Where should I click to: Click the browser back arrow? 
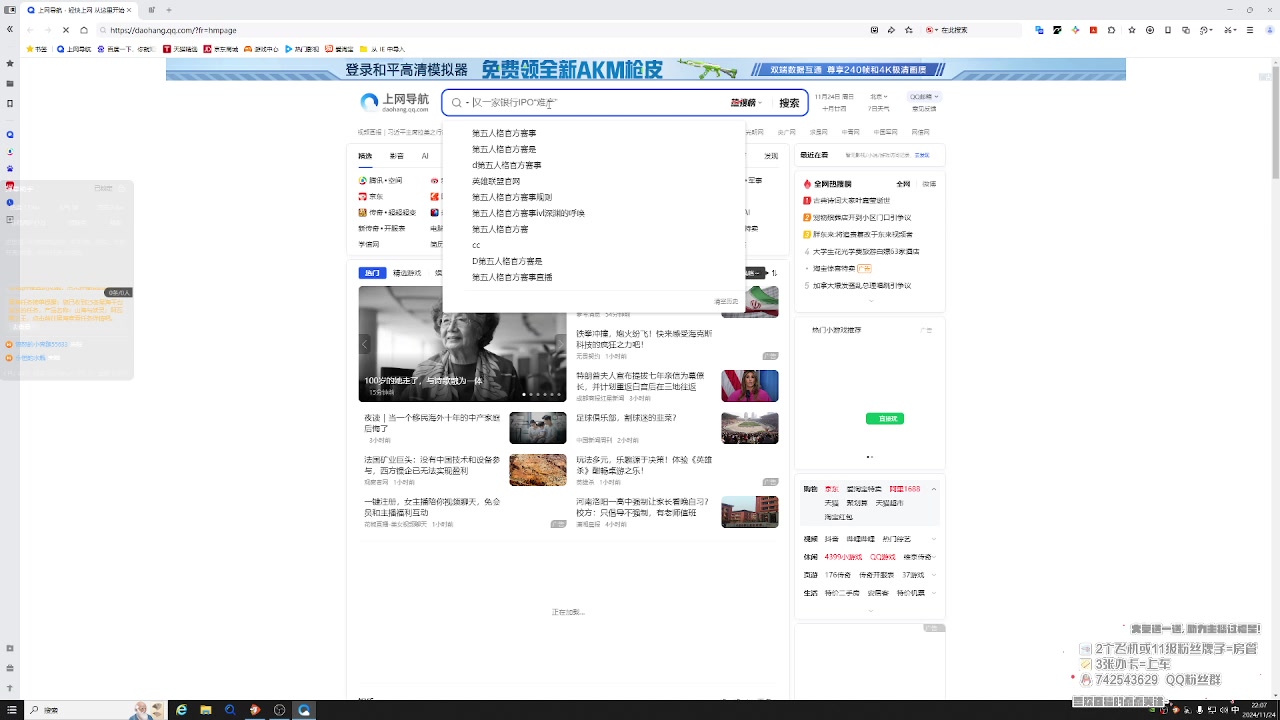[29, 30]
